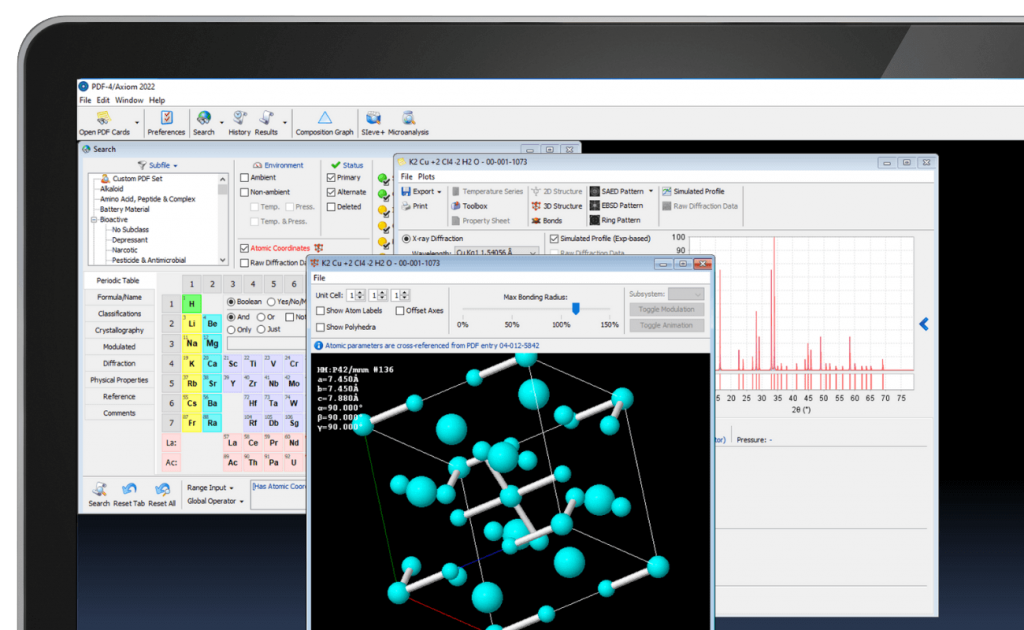Image resolution: width=1024 pixels, height=630 pixels.
Task: Switch to the Crystallography tab
Action: tap(119, 330)
